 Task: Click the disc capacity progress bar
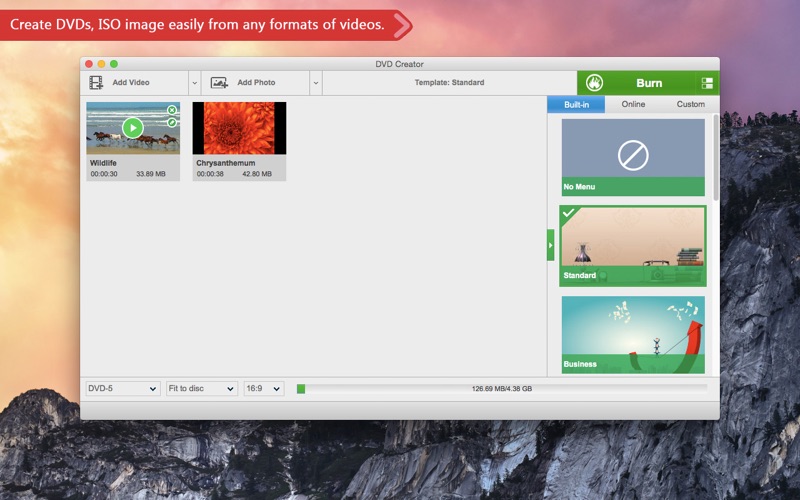501,389
